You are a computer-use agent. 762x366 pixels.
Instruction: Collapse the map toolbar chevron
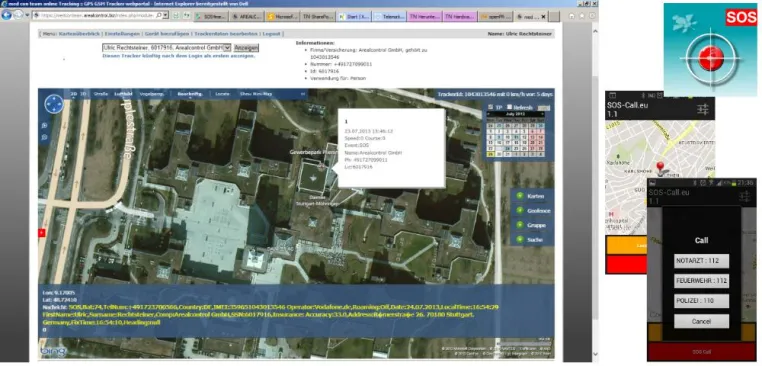pos(303,94)
